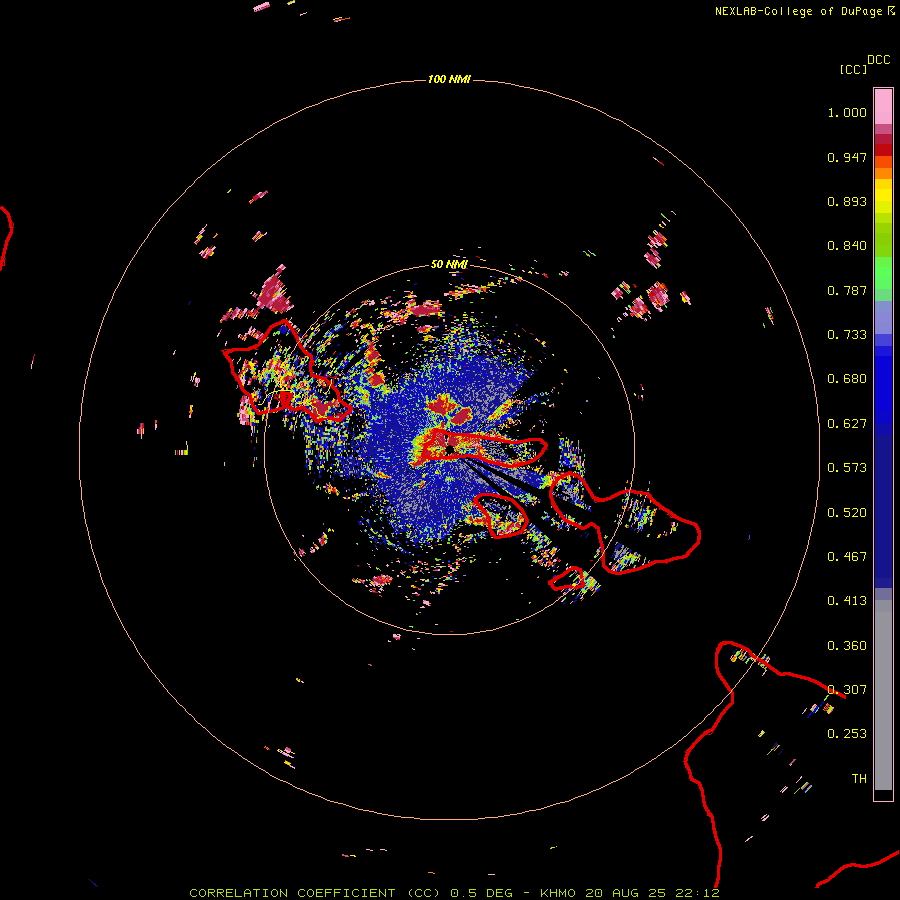Click the 0.947 color scale value
This screenshot has height=900, width=900.
pyautogui.click(x=847, y=157)
